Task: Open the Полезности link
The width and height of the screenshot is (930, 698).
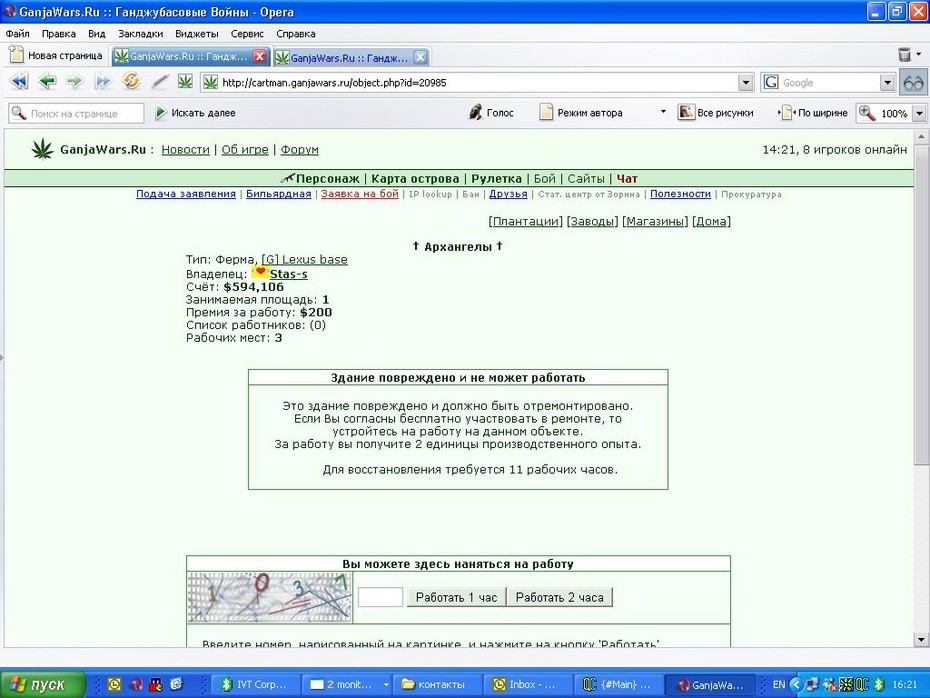Action: [680, 194]
